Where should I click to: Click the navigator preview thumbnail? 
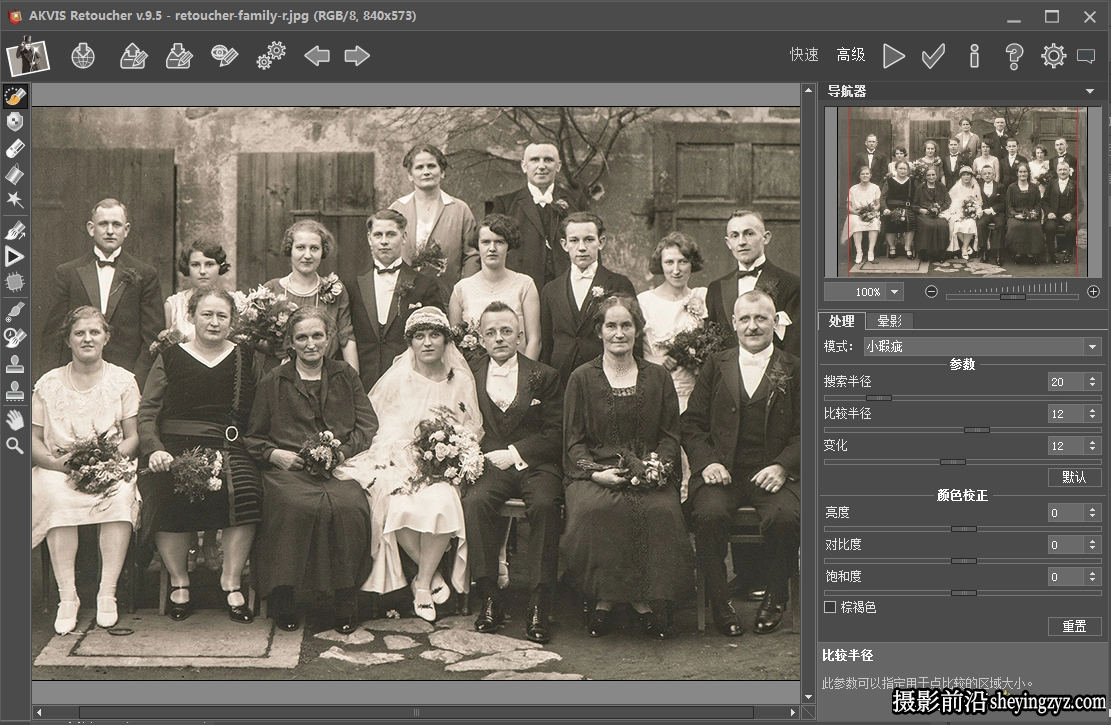(x=963, y=191)
